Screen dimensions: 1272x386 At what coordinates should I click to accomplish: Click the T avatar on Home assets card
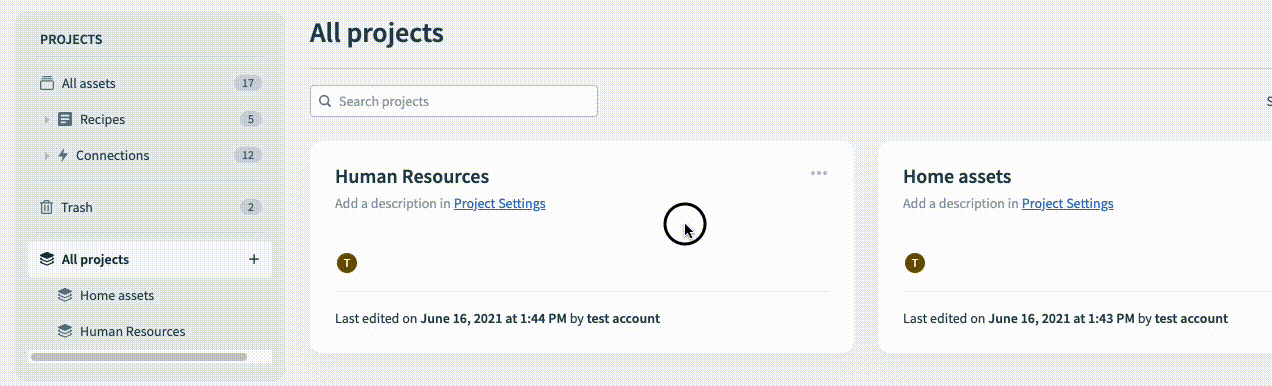pos(914,263)
